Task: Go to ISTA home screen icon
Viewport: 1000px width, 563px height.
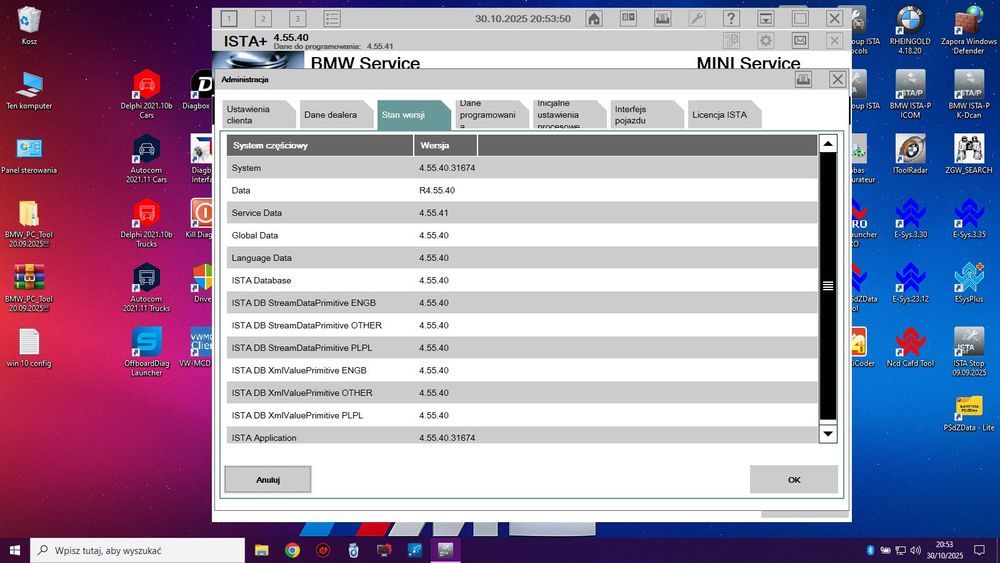Action: pos(594,18)
